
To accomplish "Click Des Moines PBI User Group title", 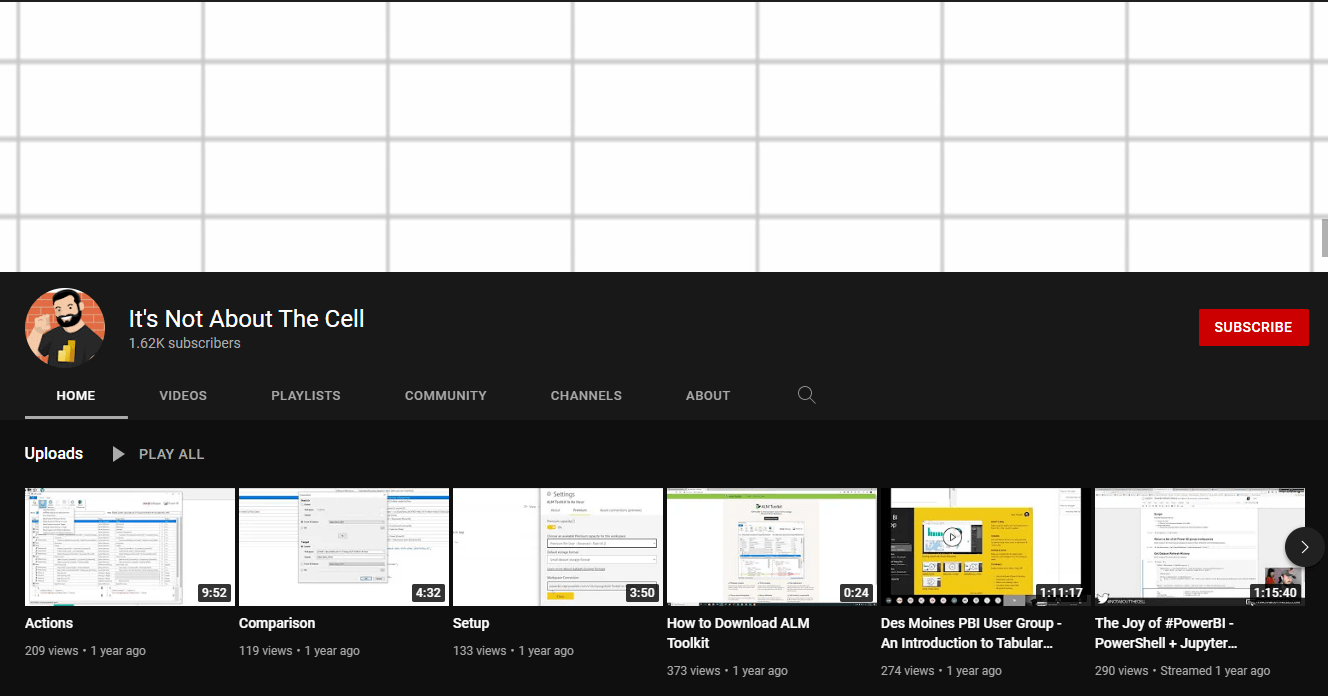I will pos(971,633).
